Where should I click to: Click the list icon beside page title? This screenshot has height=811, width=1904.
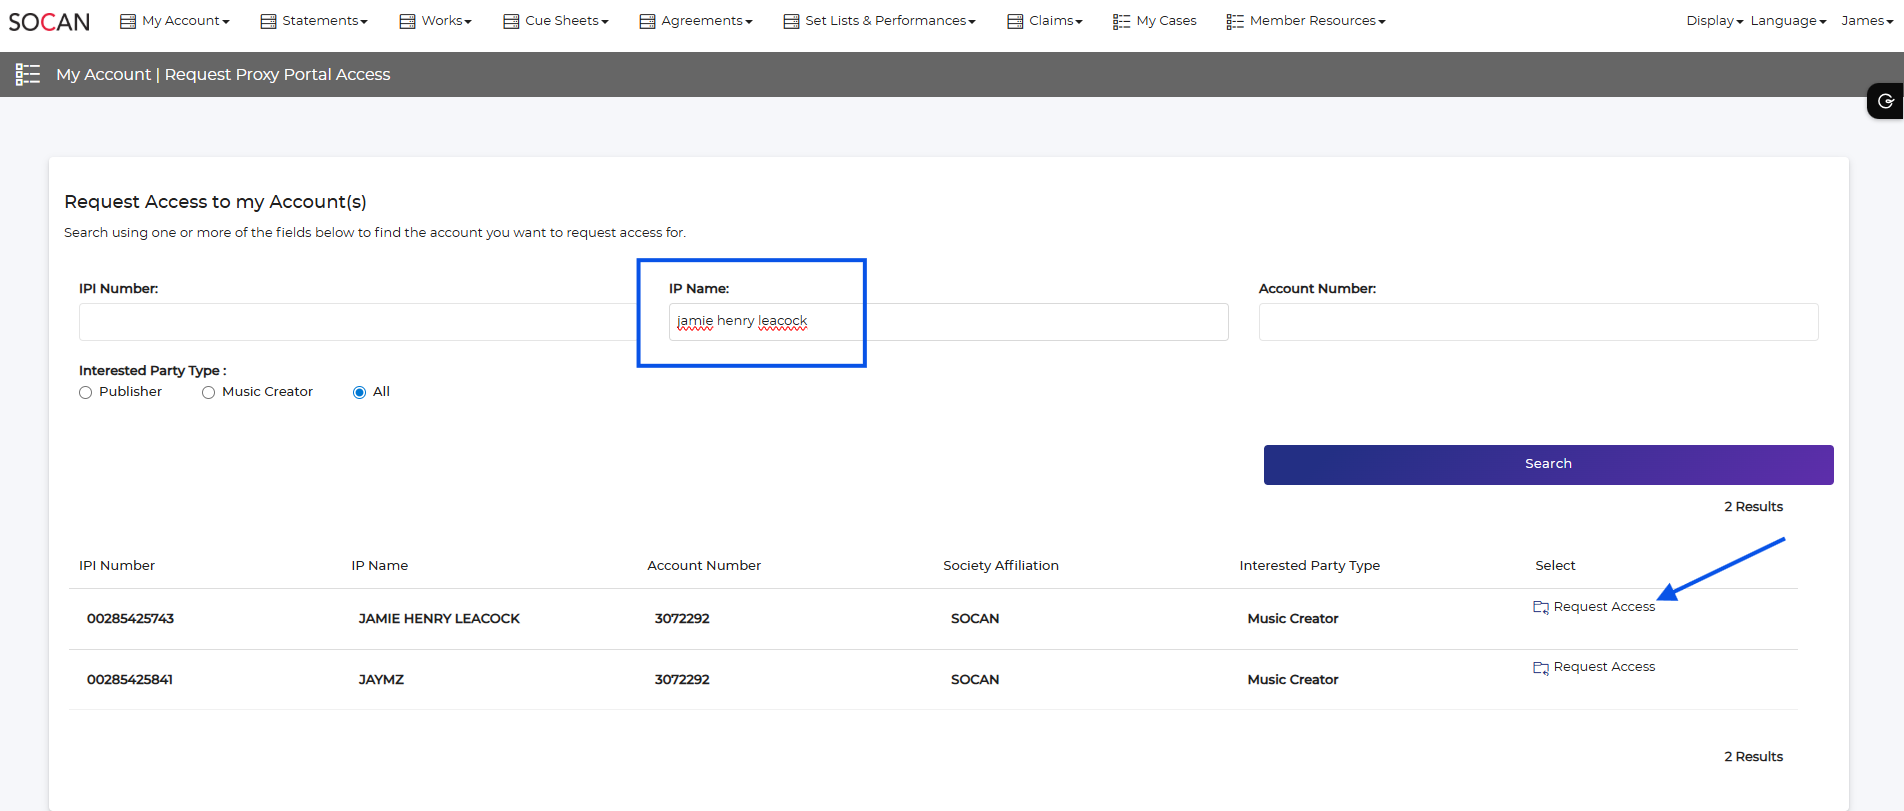[x=28, y=74]
